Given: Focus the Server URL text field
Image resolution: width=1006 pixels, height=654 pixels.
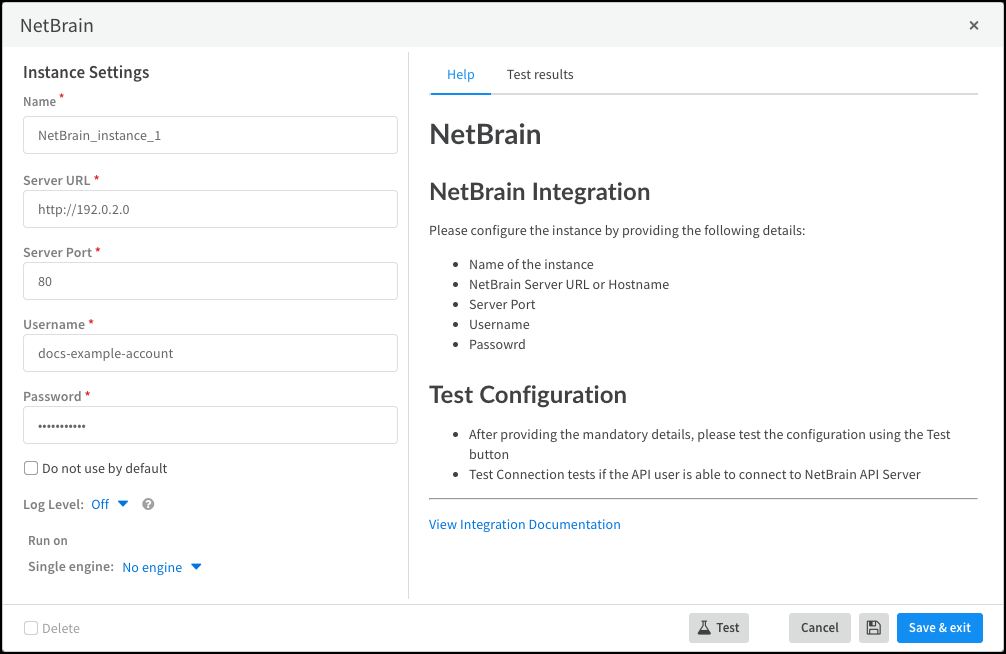Looking at the screenshot, I should click(210, 209).
